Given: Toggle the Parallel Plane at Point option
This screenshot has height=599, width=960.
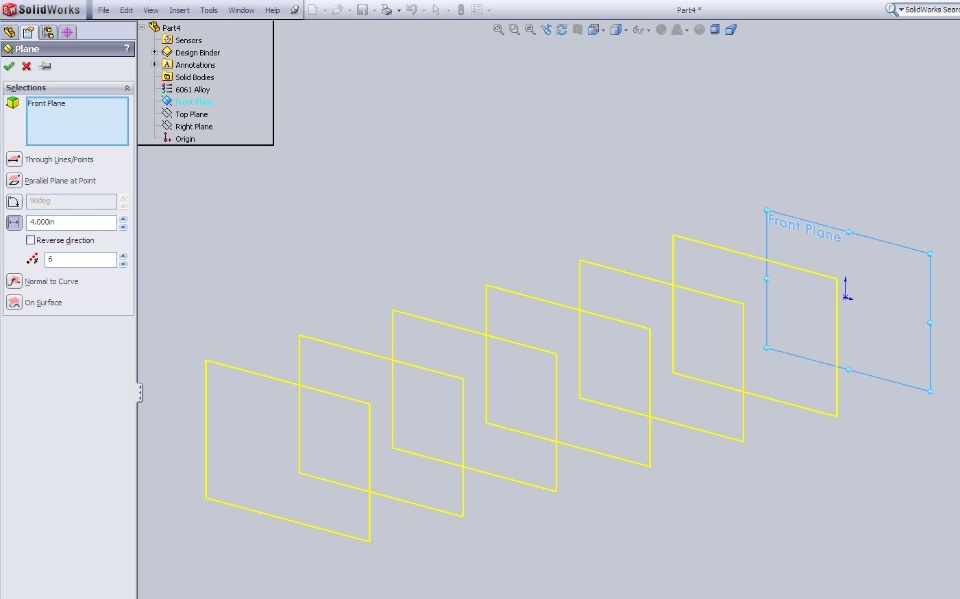Looking at the screenshot, I should pos(13,181).
